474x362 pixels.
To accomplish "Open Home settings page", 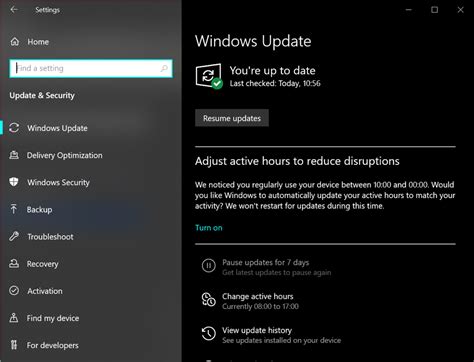I will click(38, 42).
